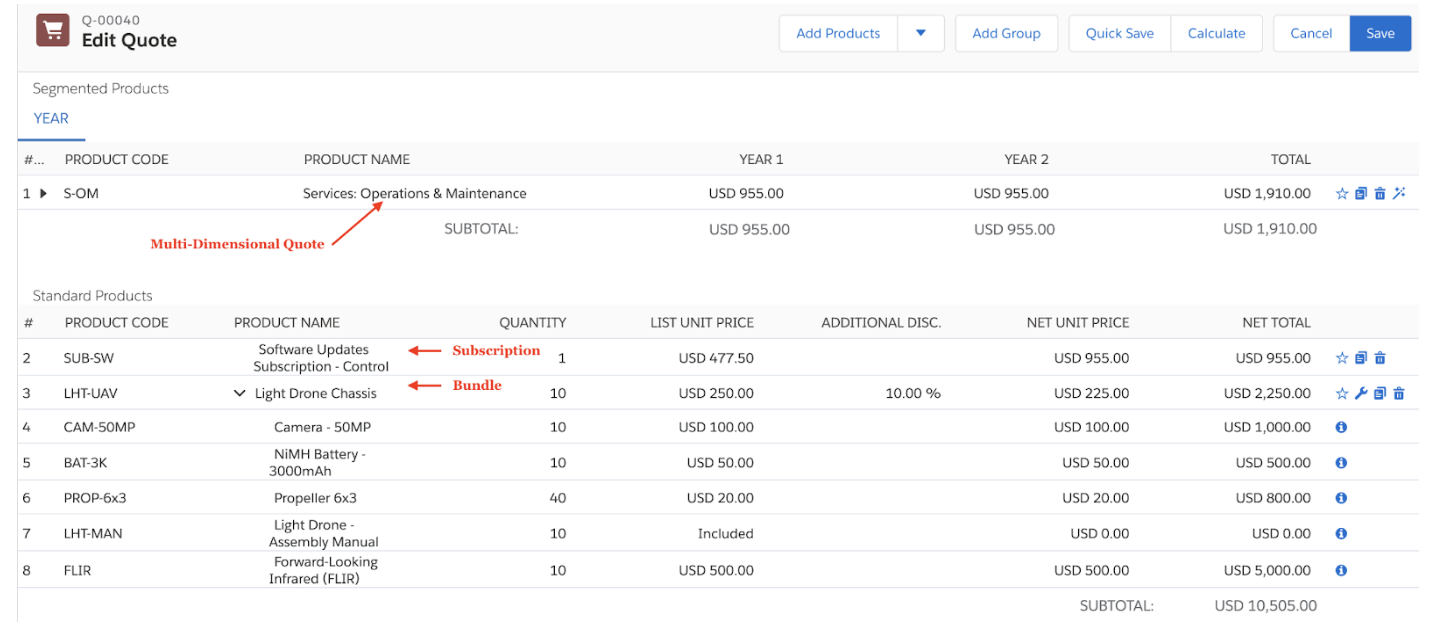Screen dimensions: 1438x636
Task: Edit 10.00 % additional discount on LHT-UAV
Action: (913, 394)
